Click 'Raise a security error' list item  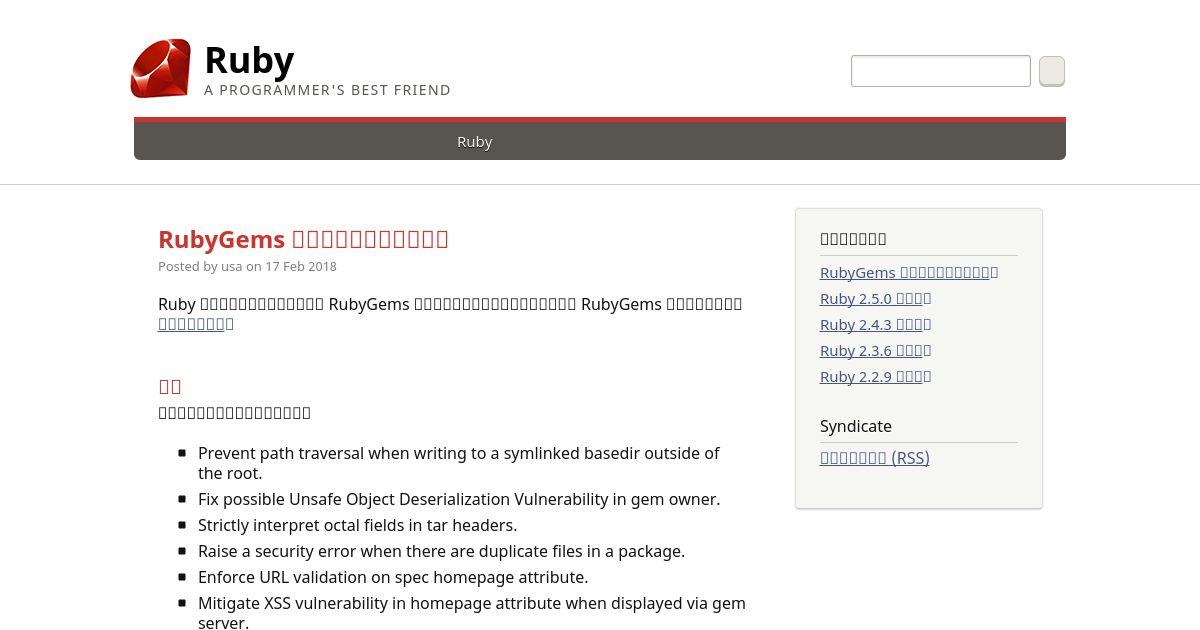coord(441,551)
